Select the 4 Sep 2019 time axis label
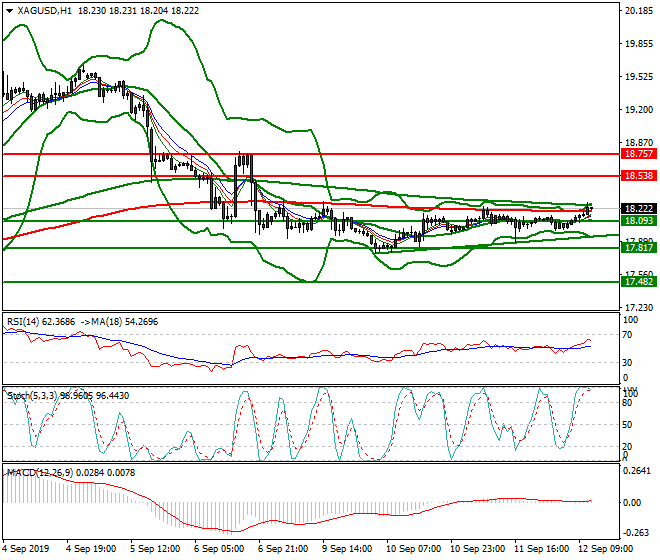This screenshot has width=660, height=560. (25, 549)
